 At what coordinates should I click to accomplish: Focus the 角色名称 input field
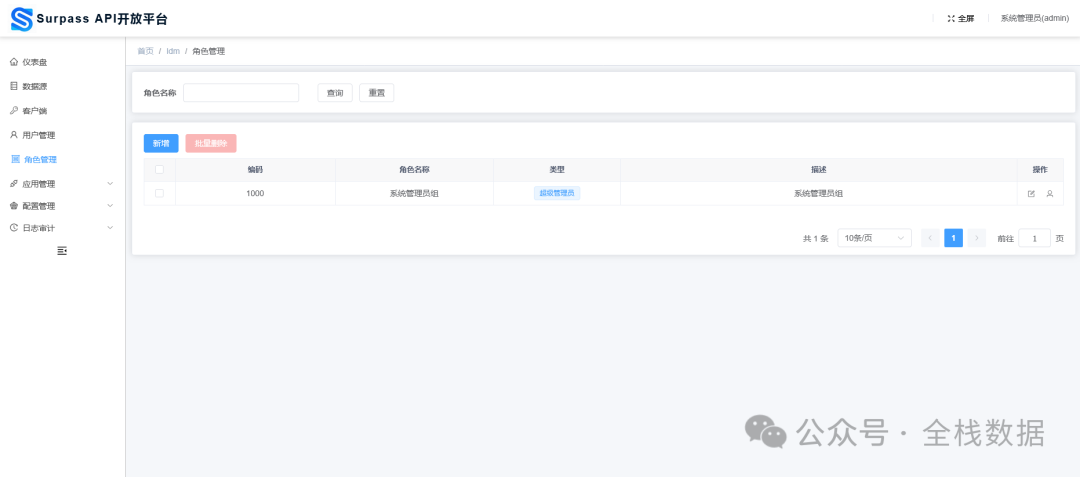tap(241, 93)
